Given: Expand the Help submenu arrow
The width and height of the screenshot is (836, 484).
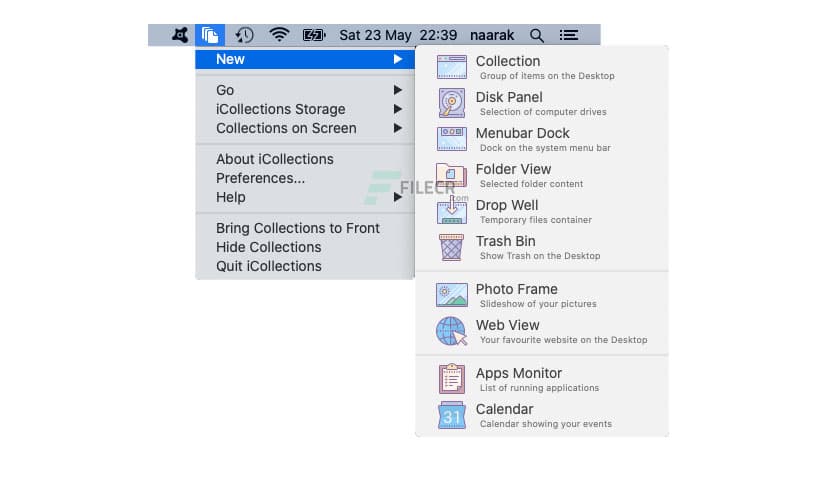Looking at the screenshot, I should pyautogui.click(x=398, y=197).
